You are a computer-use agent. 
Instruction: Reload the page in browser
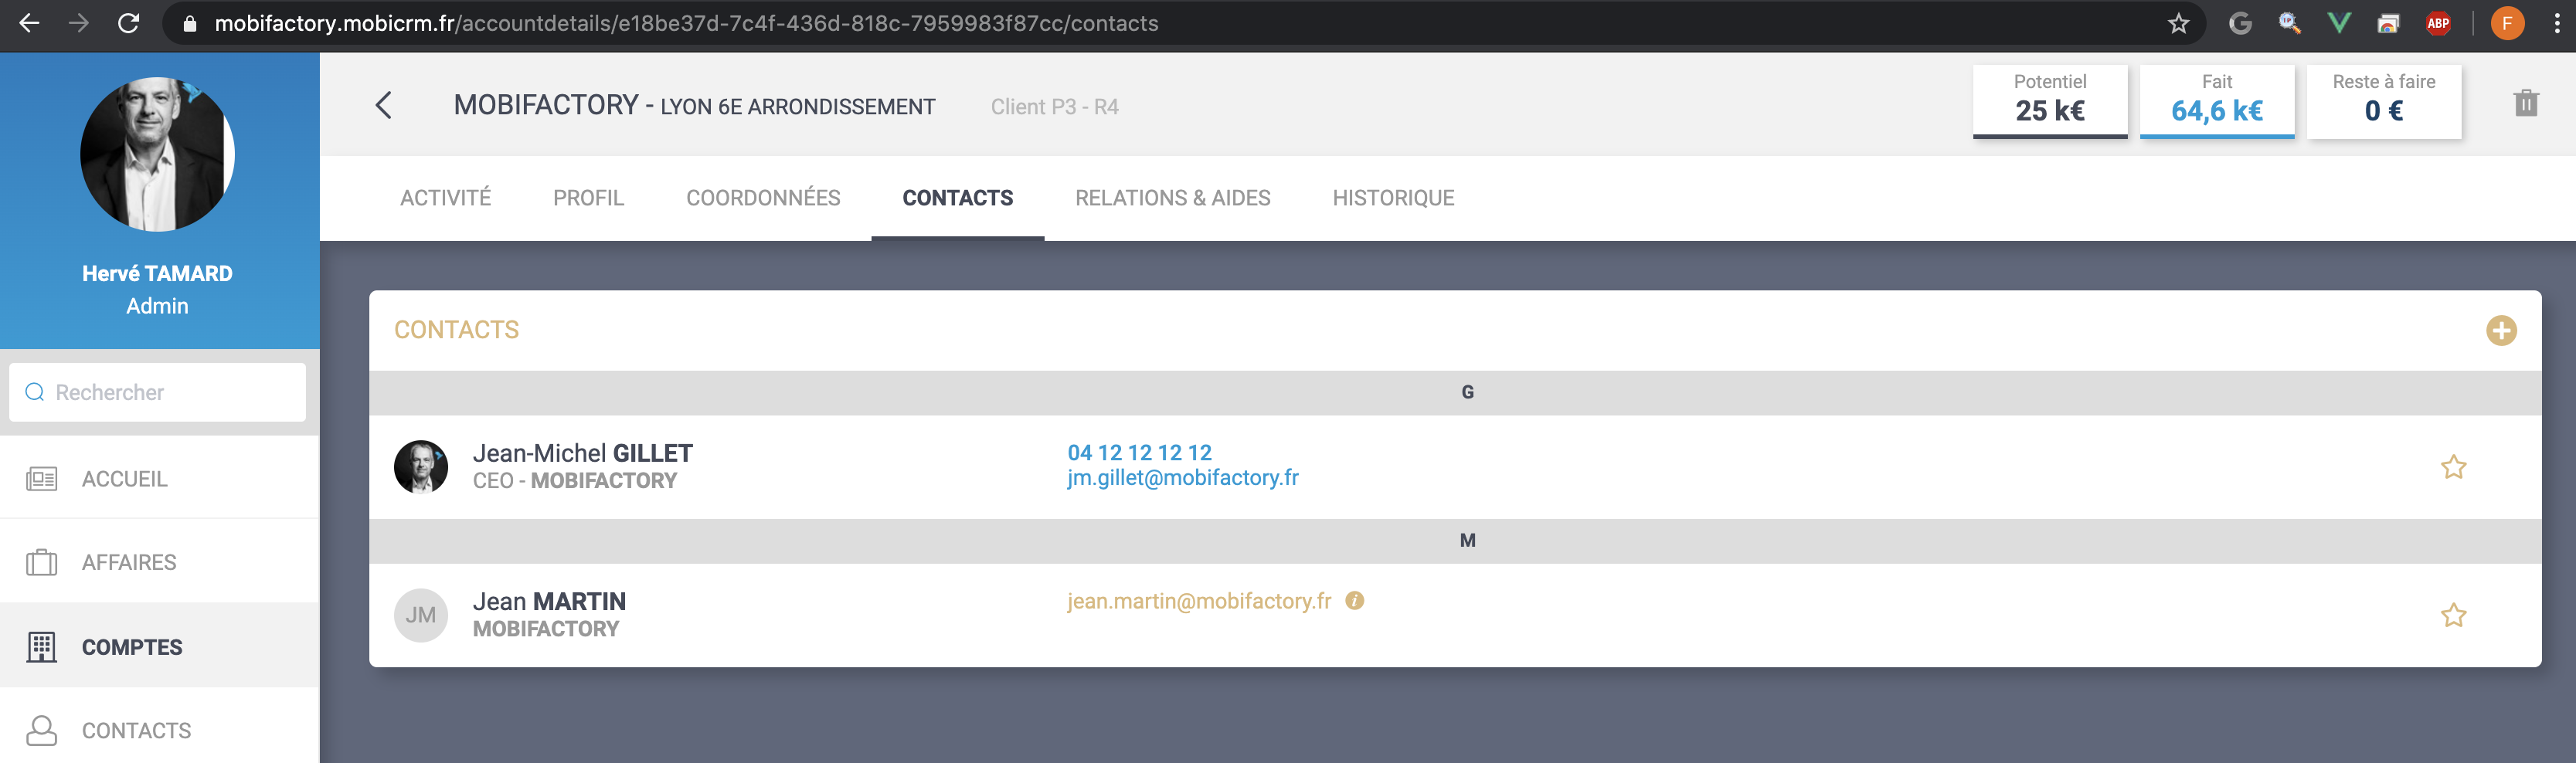(x=128, y=23)
